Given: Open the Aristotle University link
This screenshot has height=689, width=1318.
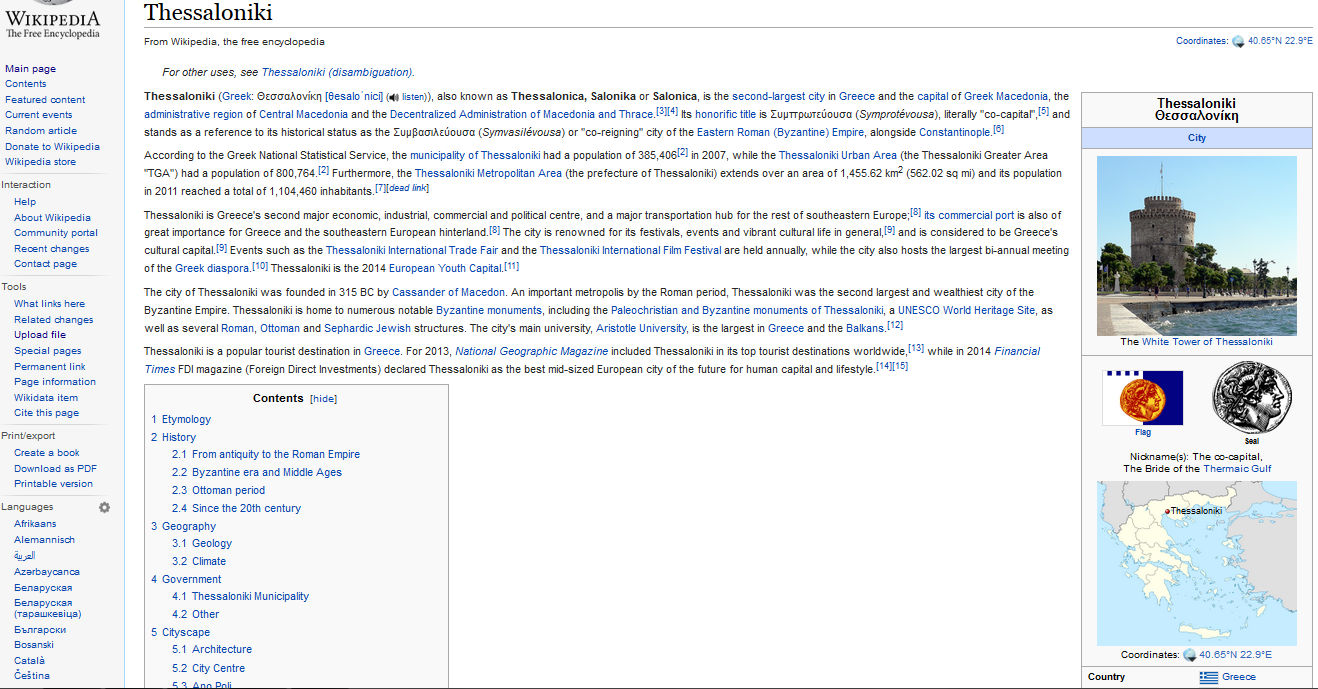Looking at the screenshot, I should coord(642,329).
